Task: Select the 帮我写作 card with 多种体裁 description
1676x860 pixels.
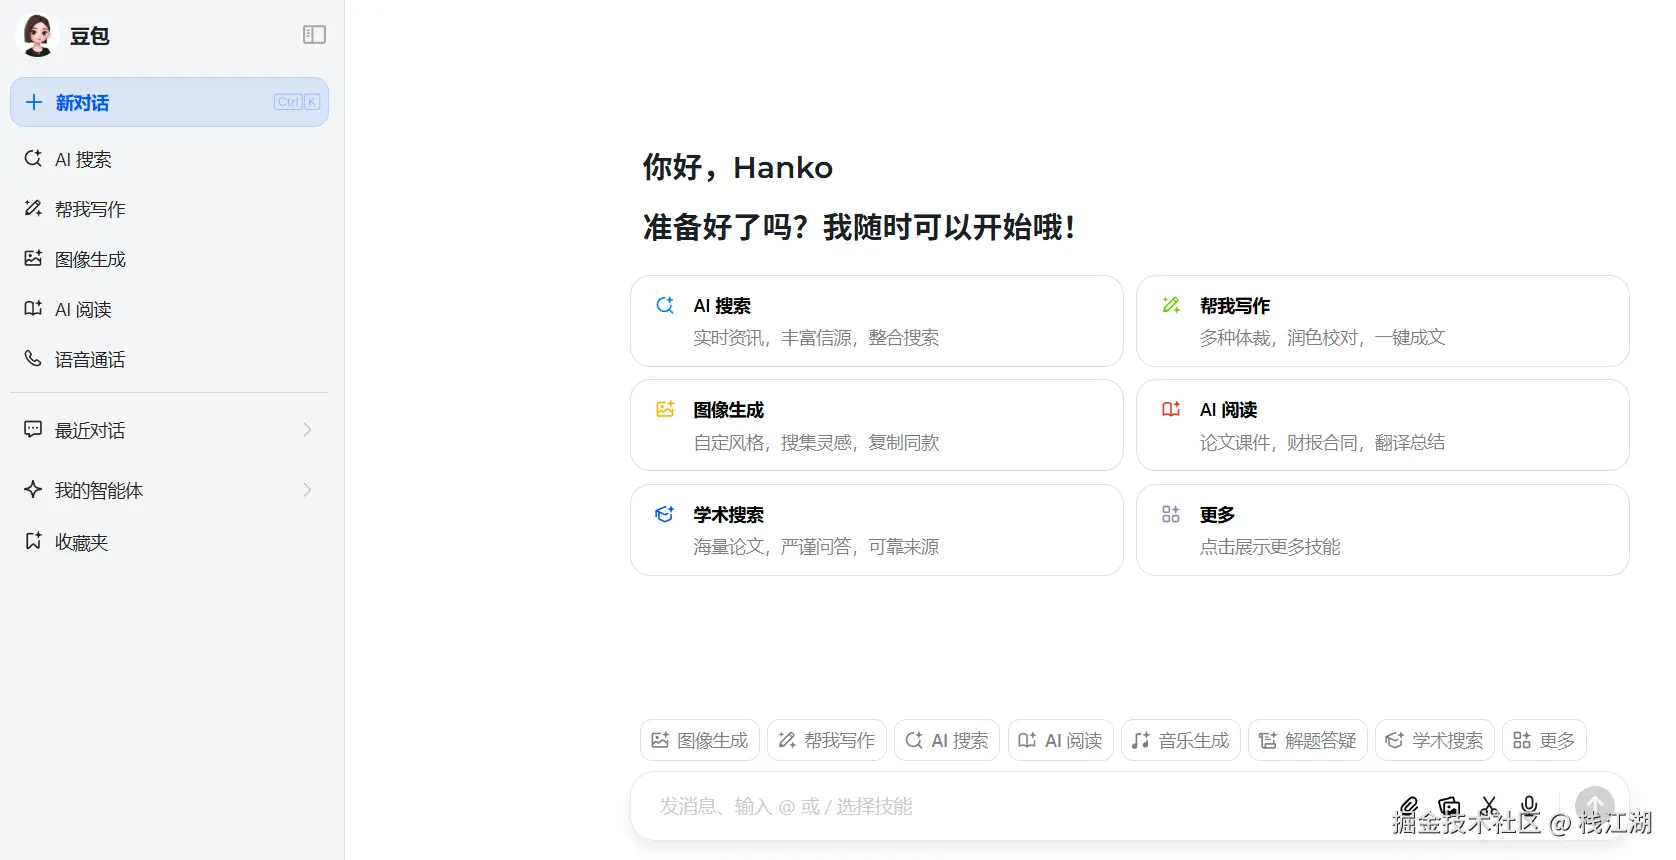Action: point(1383,321)
